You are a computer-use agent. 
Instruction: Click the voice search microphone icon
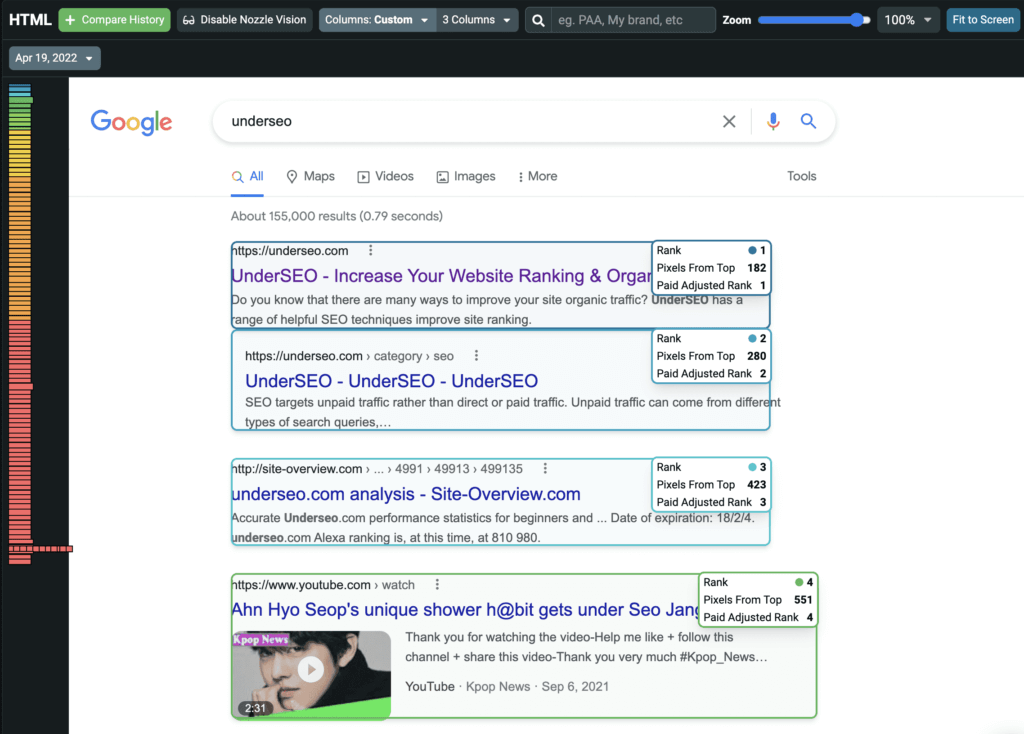[x=773, y=121]
